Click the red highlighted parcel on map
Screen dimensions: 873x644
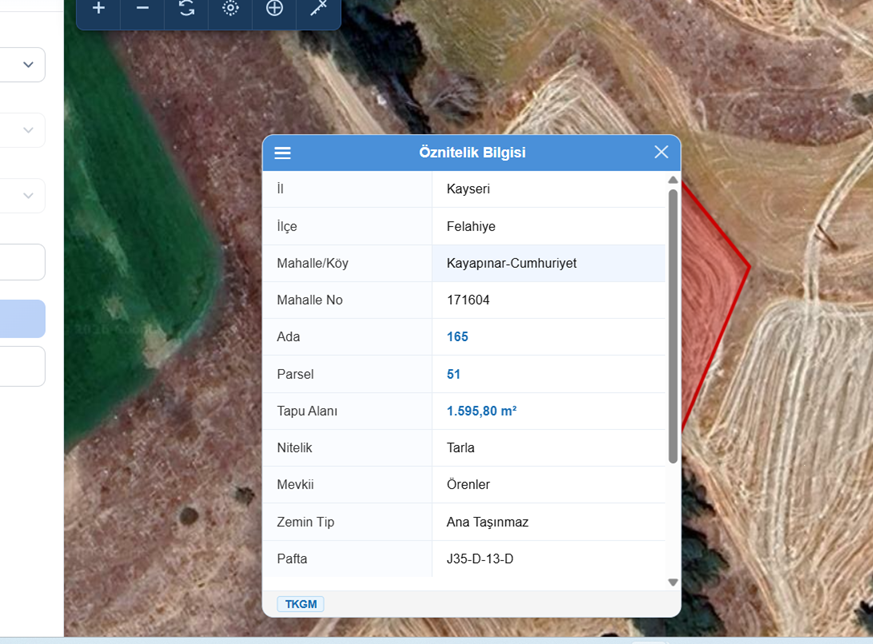point(710,289)
